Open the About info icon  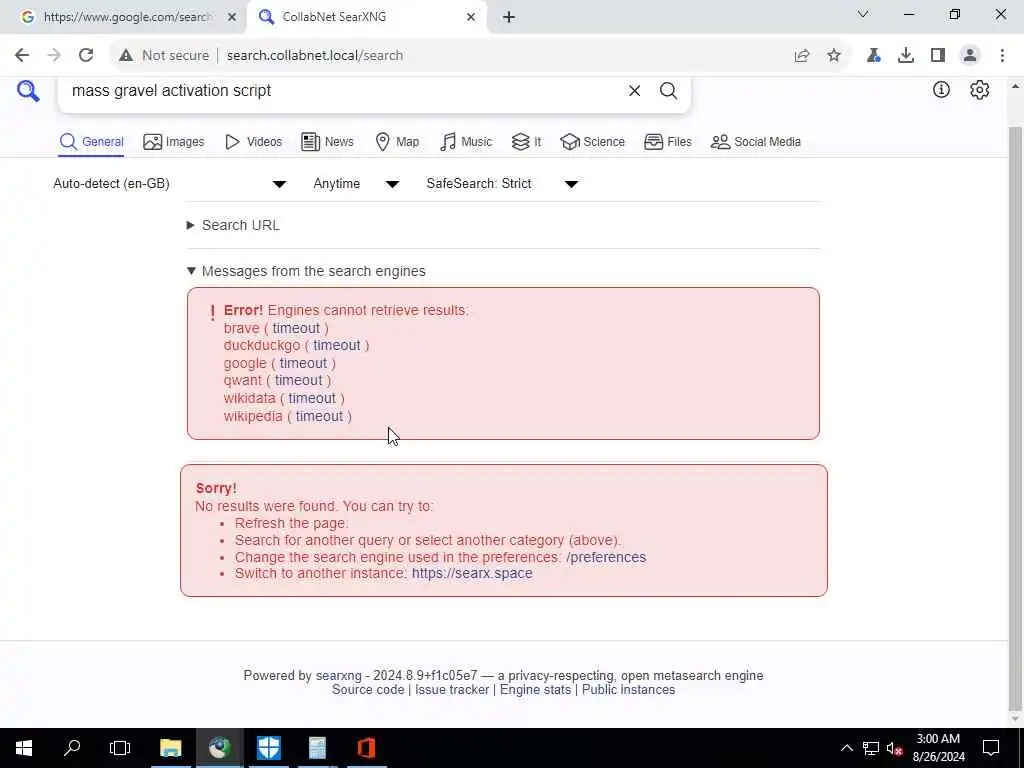click(941, 89)
